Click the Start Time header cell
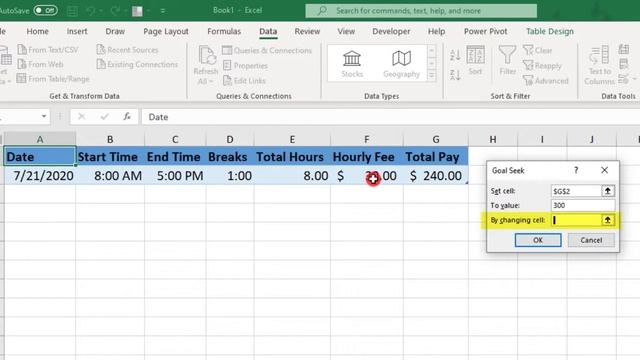Image resolution: width=640 pixels, height=360 pixels. pos(110,157)
